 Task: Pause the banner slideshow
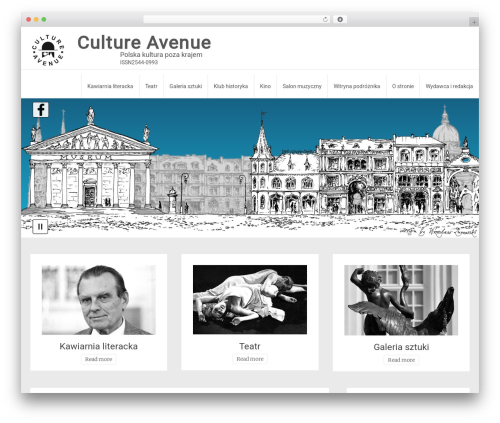click(x=40, y=227)
